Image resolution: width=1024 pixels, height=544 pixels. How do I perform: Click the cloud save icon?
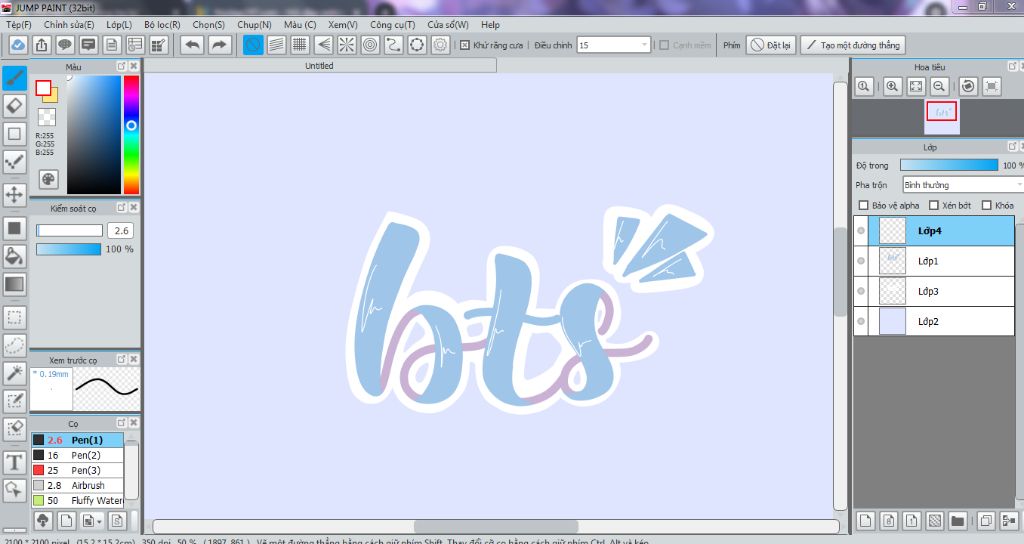pyautogui.click(x=18, y=45)
